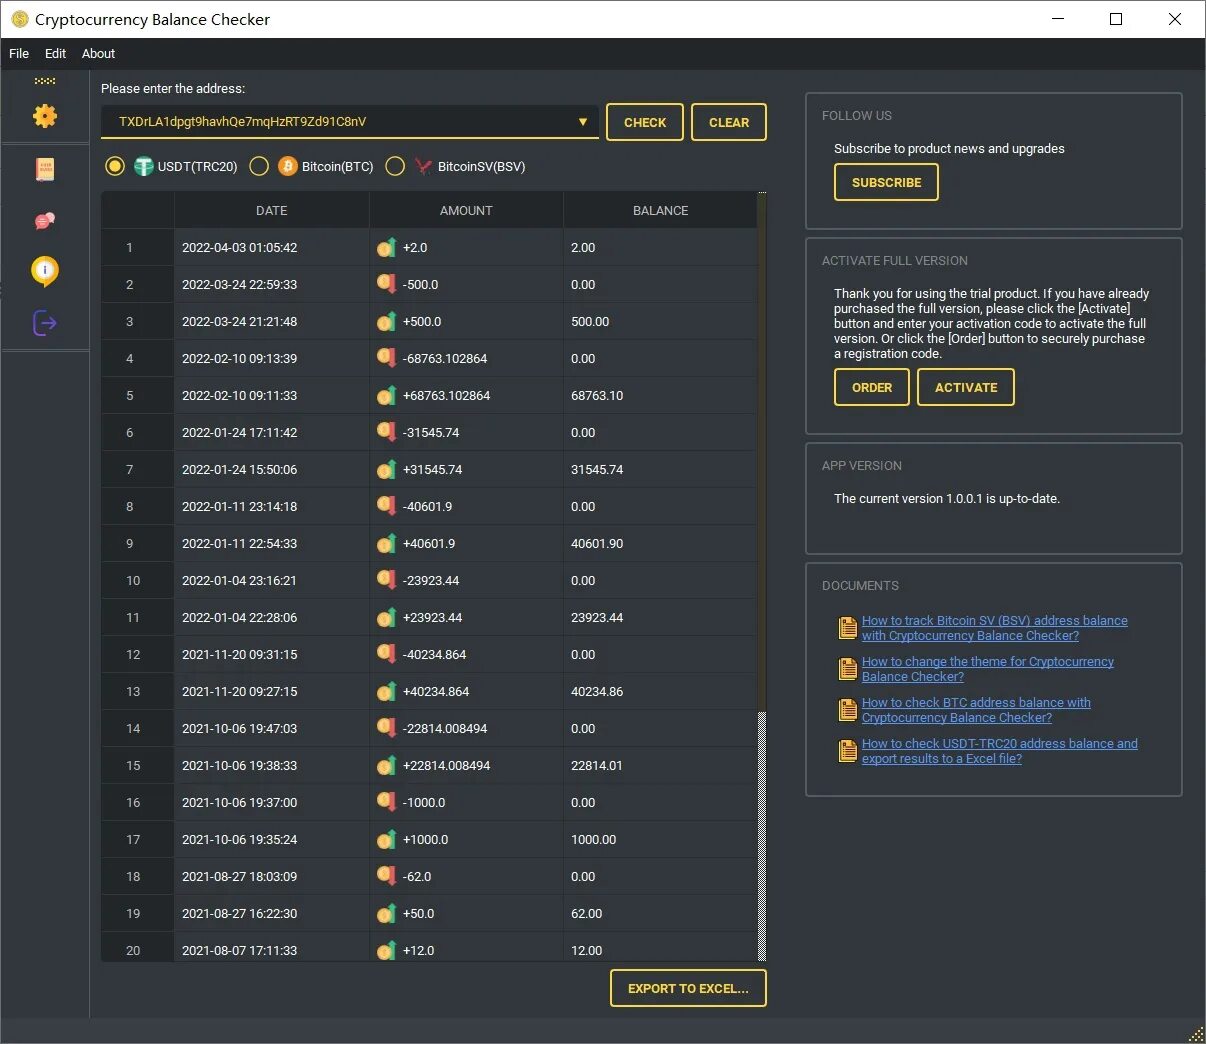This screenshot has height=1044, width=1206.
Task: Click the ORDER button
Action: click(872, 387)
